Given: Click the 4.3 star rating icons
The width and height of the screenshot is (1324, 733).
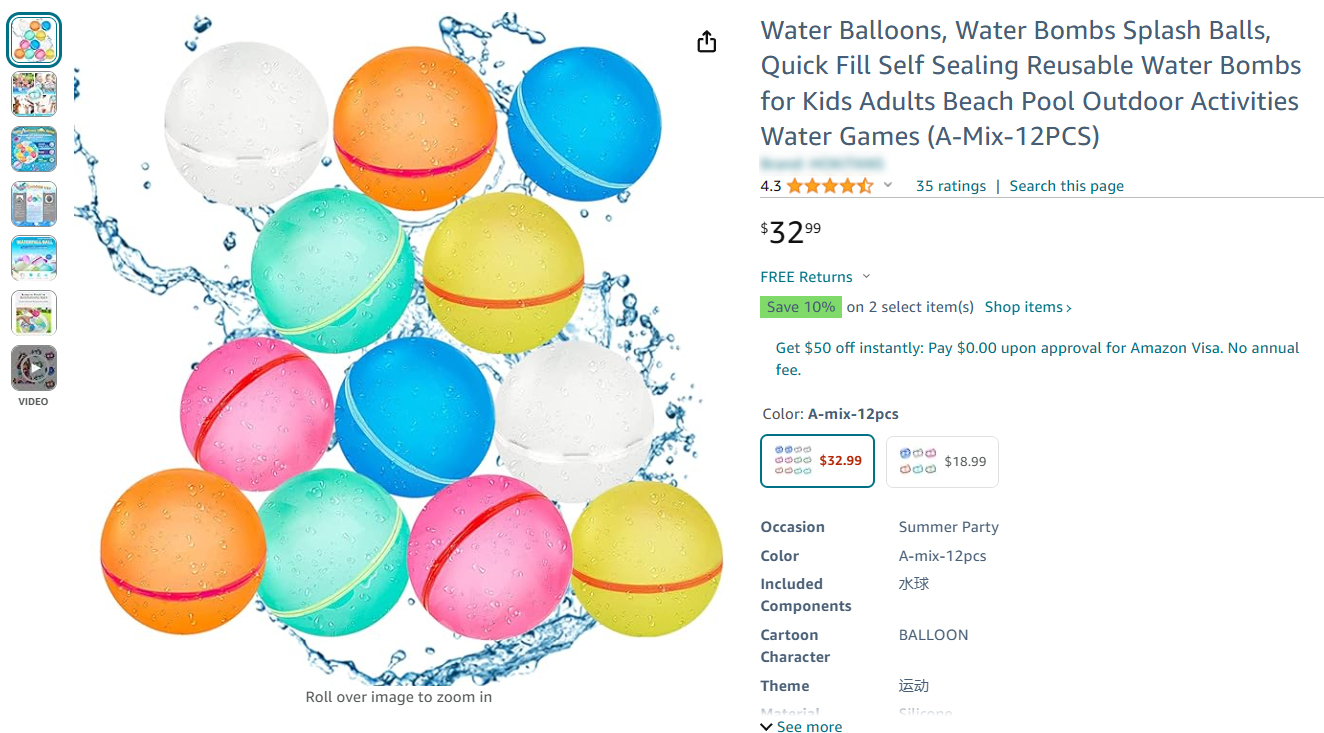Looking at the screenshot, I should coord(829,186).
